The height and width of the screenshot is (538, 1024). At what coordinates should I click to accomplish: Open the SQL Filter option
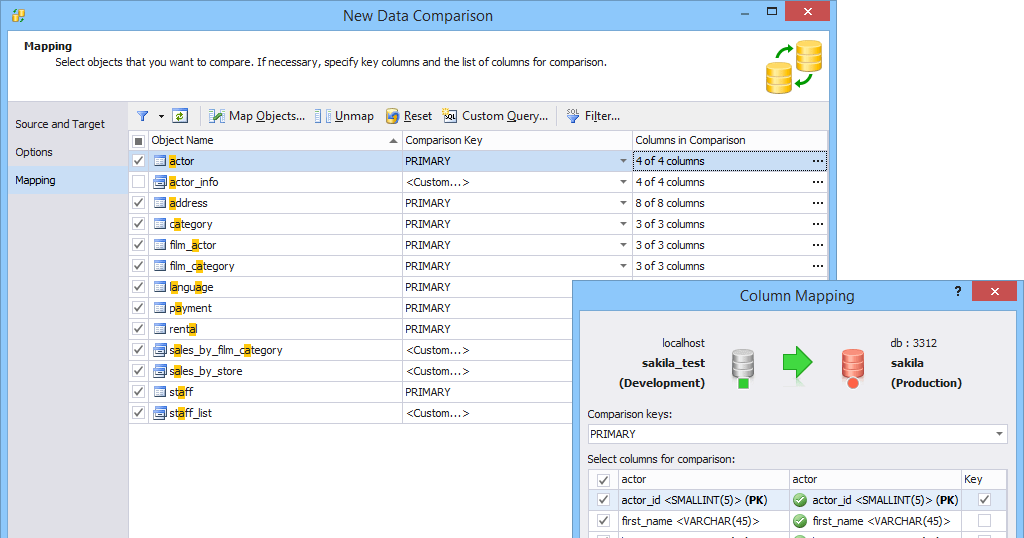pyautogui.click(x=593, y=116)
